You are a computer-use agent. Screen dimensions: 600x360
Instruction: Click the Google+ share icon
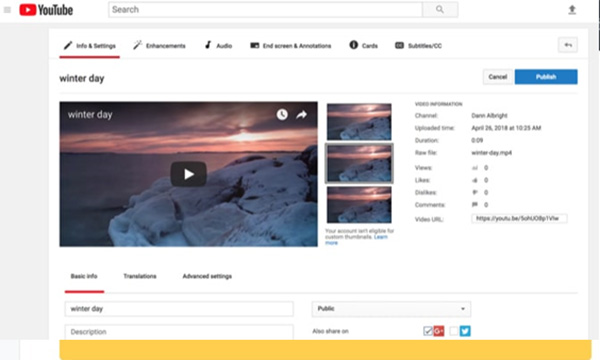point(439,331)
